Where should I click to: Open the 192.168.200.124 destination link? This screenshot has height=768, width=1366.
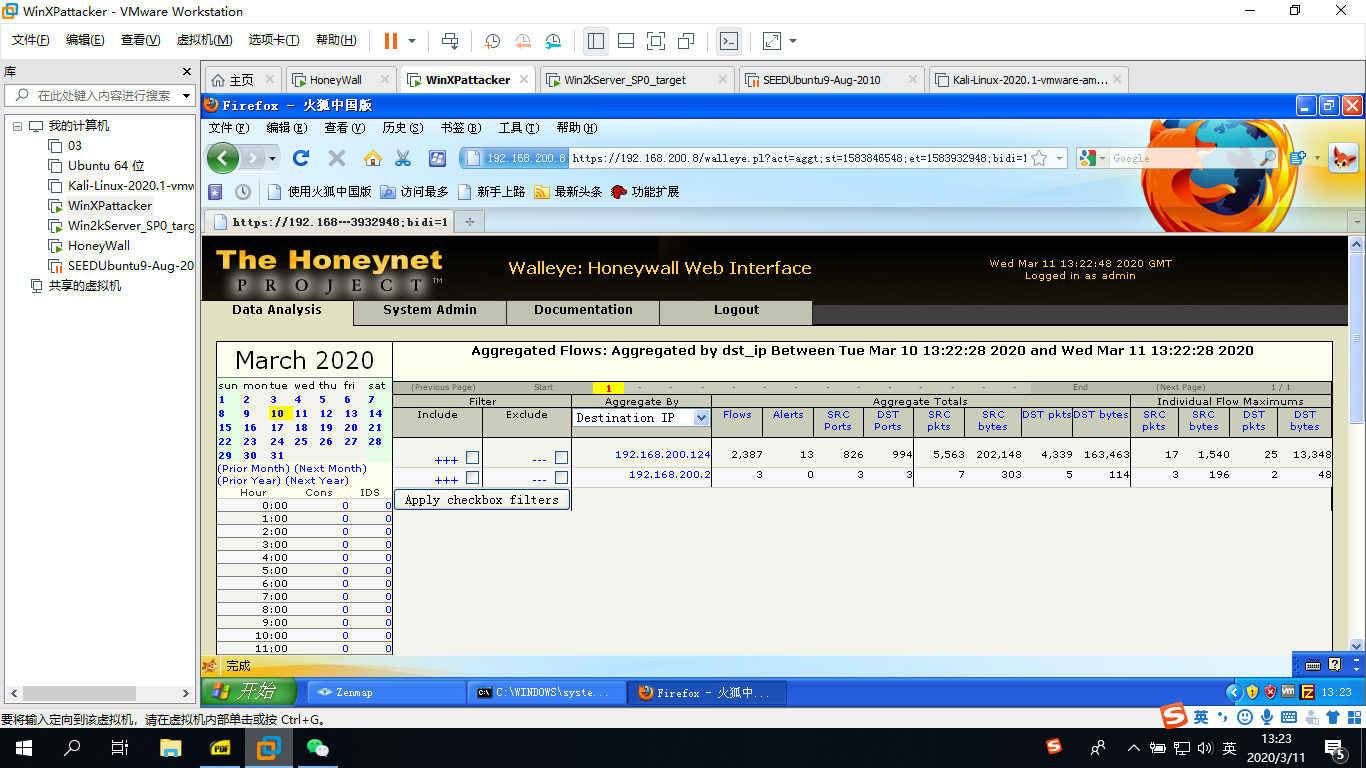662,455
